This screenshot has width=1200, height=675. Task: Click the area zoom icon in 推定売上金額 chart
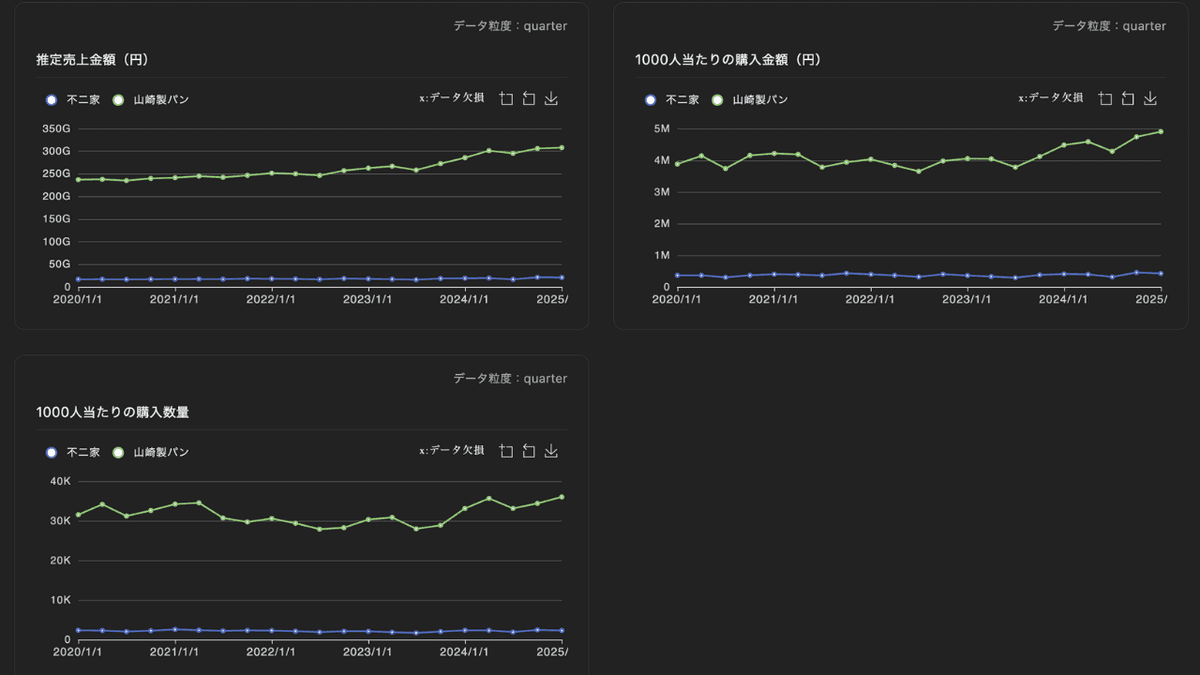pos(506,99)
